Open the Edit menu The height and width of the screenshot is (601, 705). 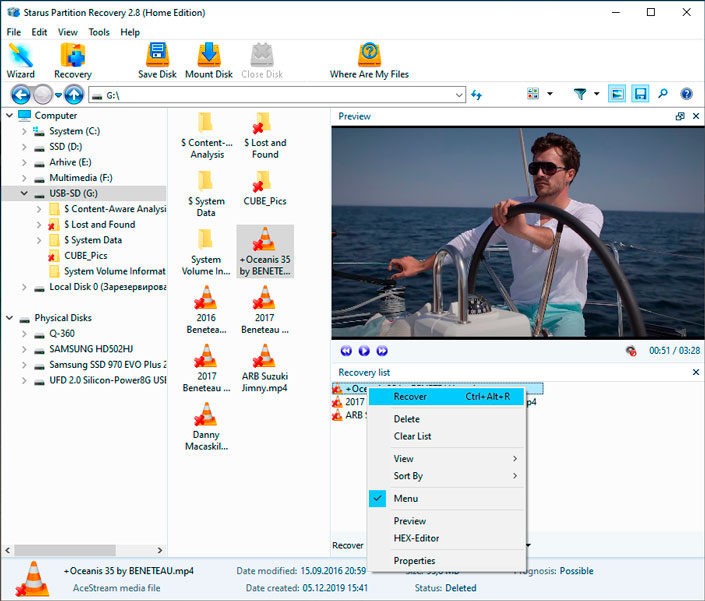tap(39, 32)
